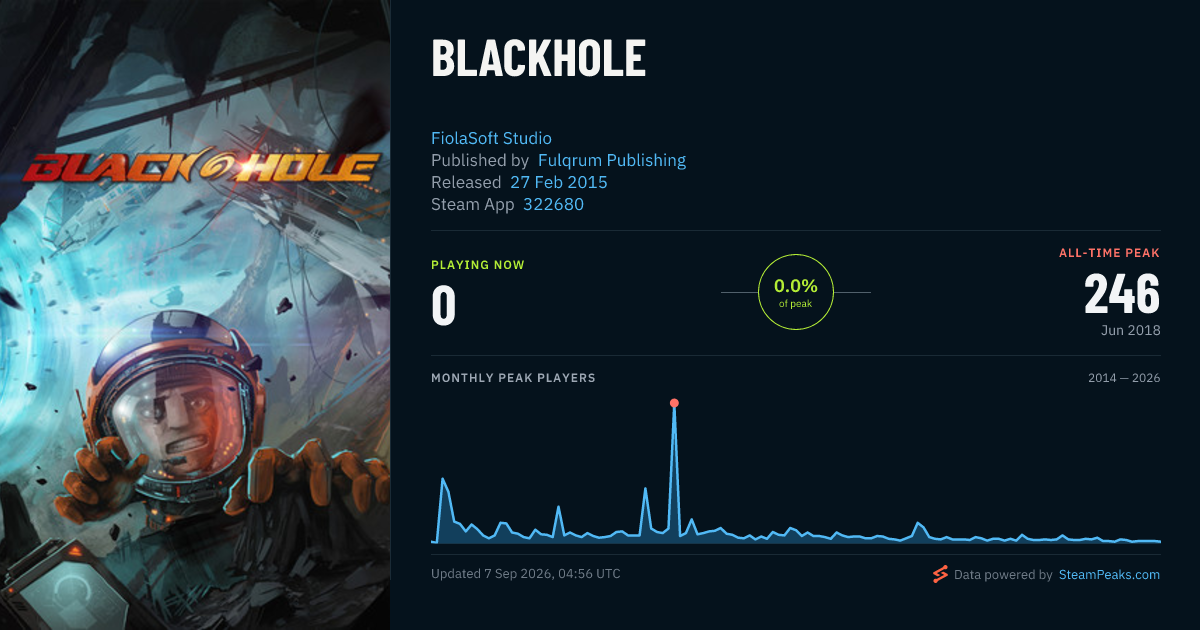
Task: Open FiolaSoft Studio developer link
Action: click(491, 138)
